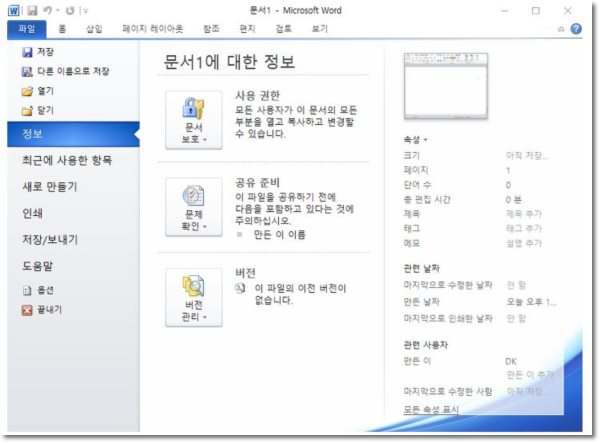Switch to the 홈 tab

[x=62, y=29]
